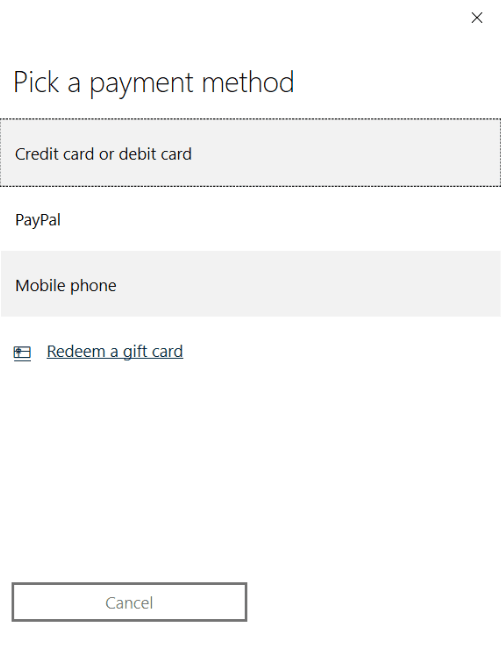Select the Mobile phone payment option
Screen dimensions: 501x647
250,284
